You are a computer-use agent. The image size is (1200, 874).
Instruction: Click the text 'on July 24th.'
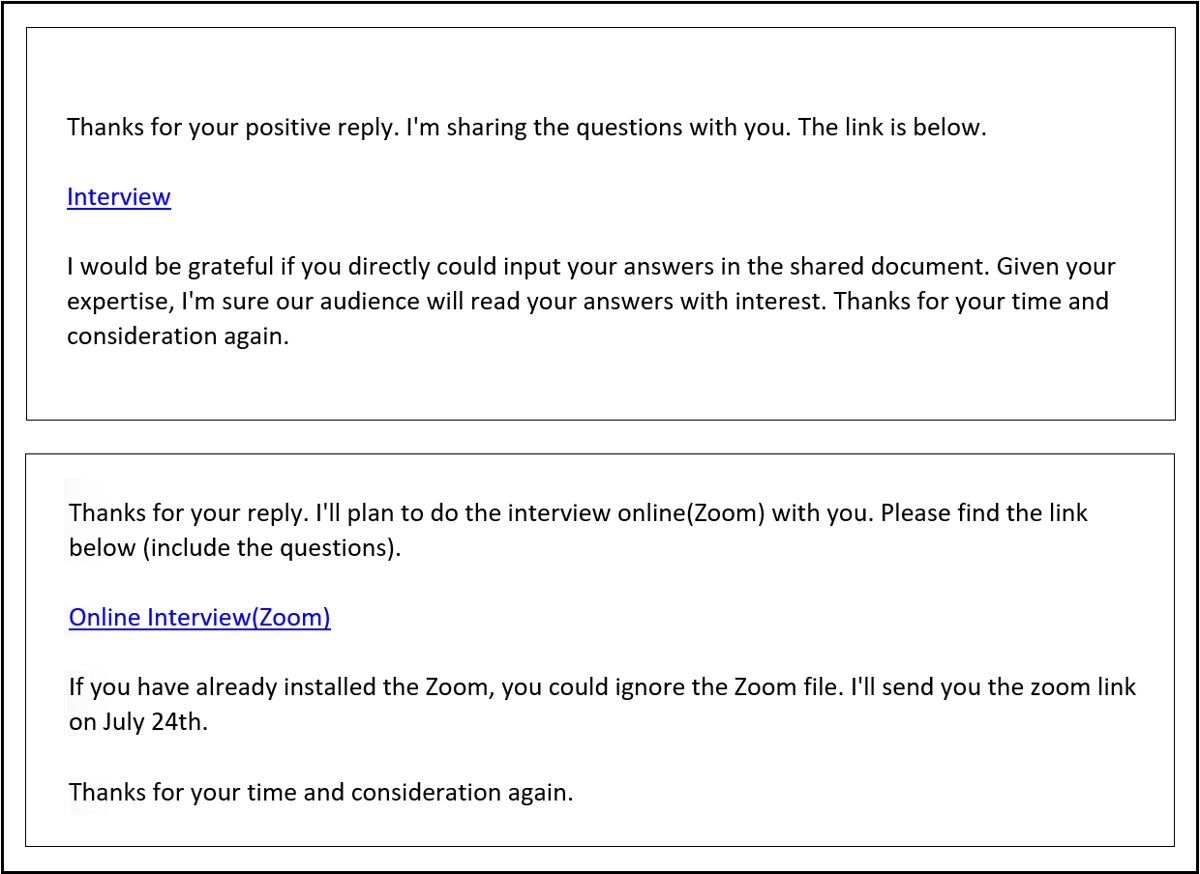pos(139,722)
